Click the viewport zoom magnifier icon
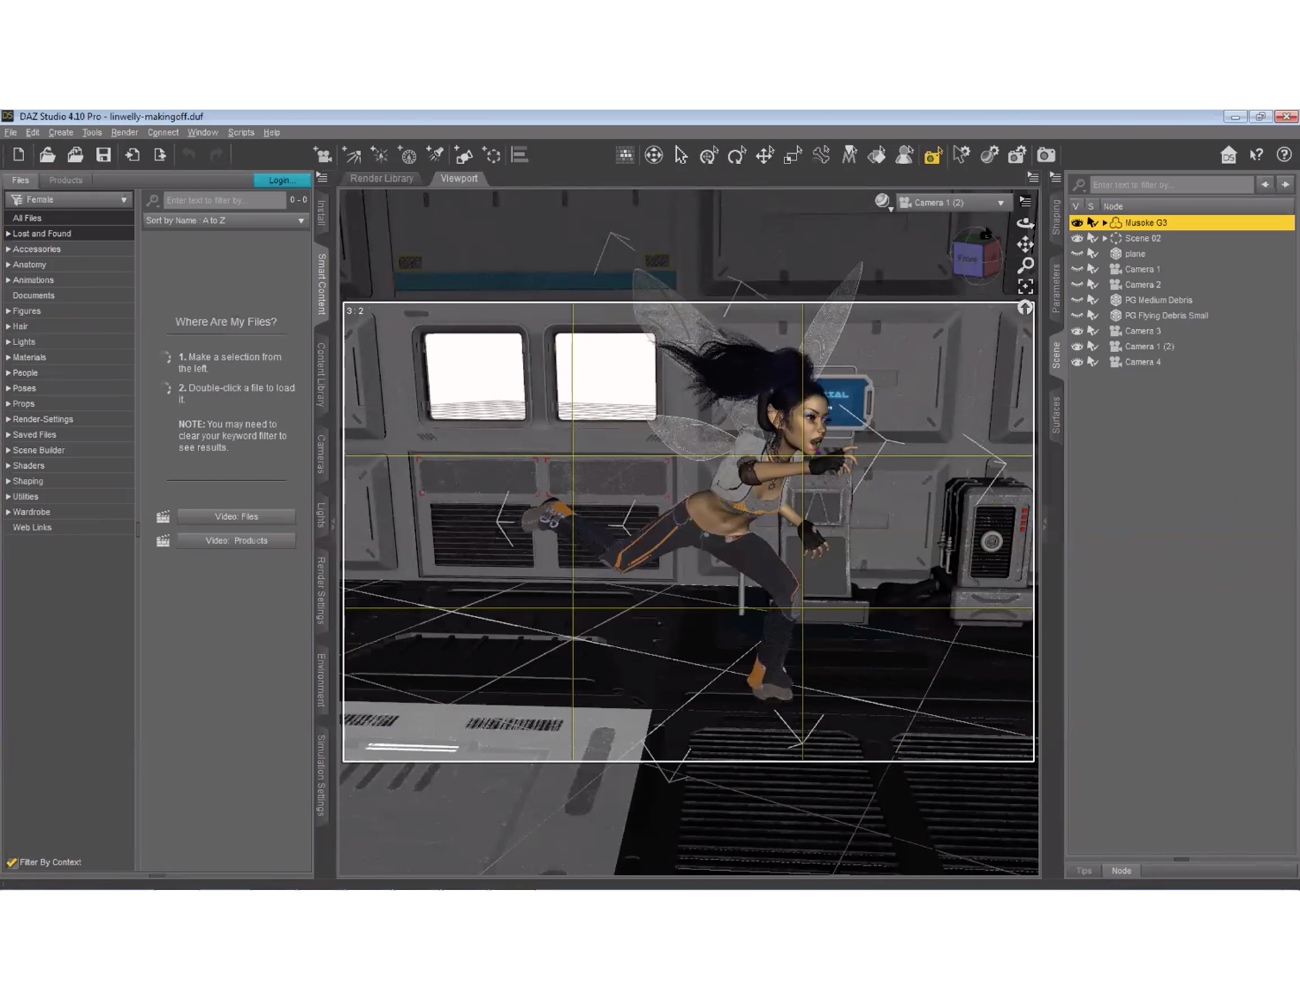The image size is (1300, 1000). [1025, 265]
